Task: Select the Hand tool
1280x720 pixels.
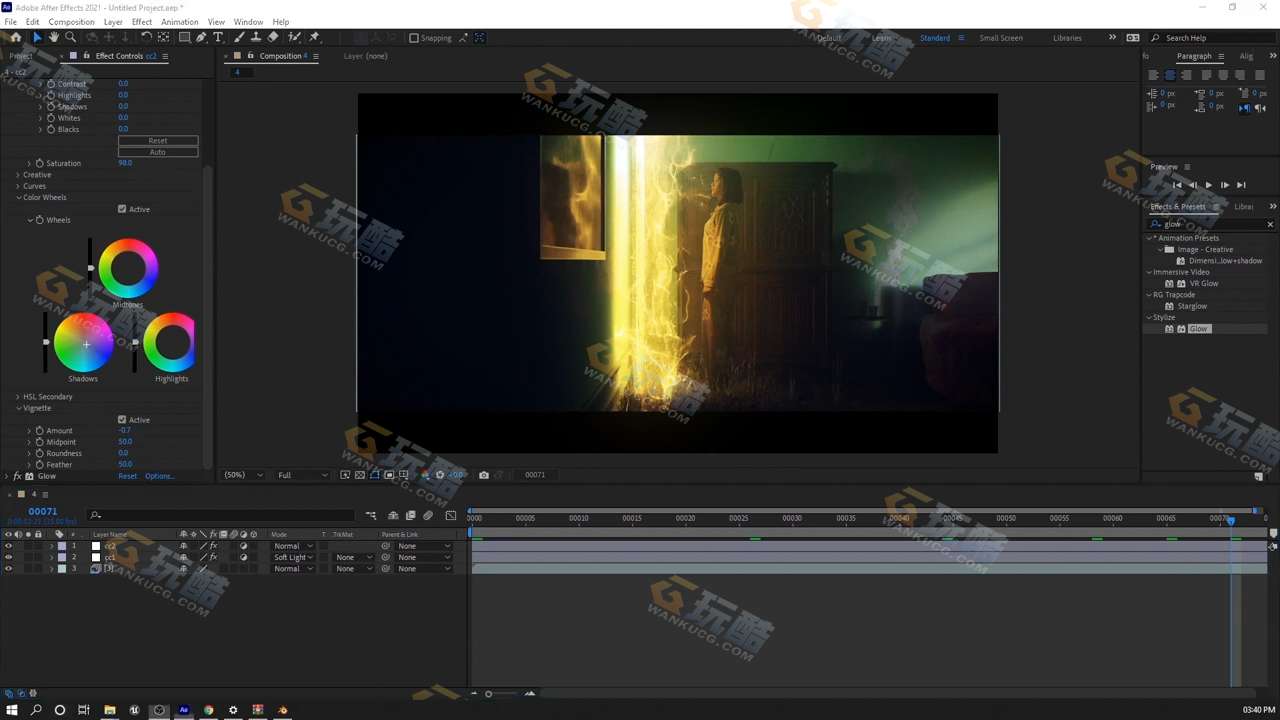Action: [54, 37]
